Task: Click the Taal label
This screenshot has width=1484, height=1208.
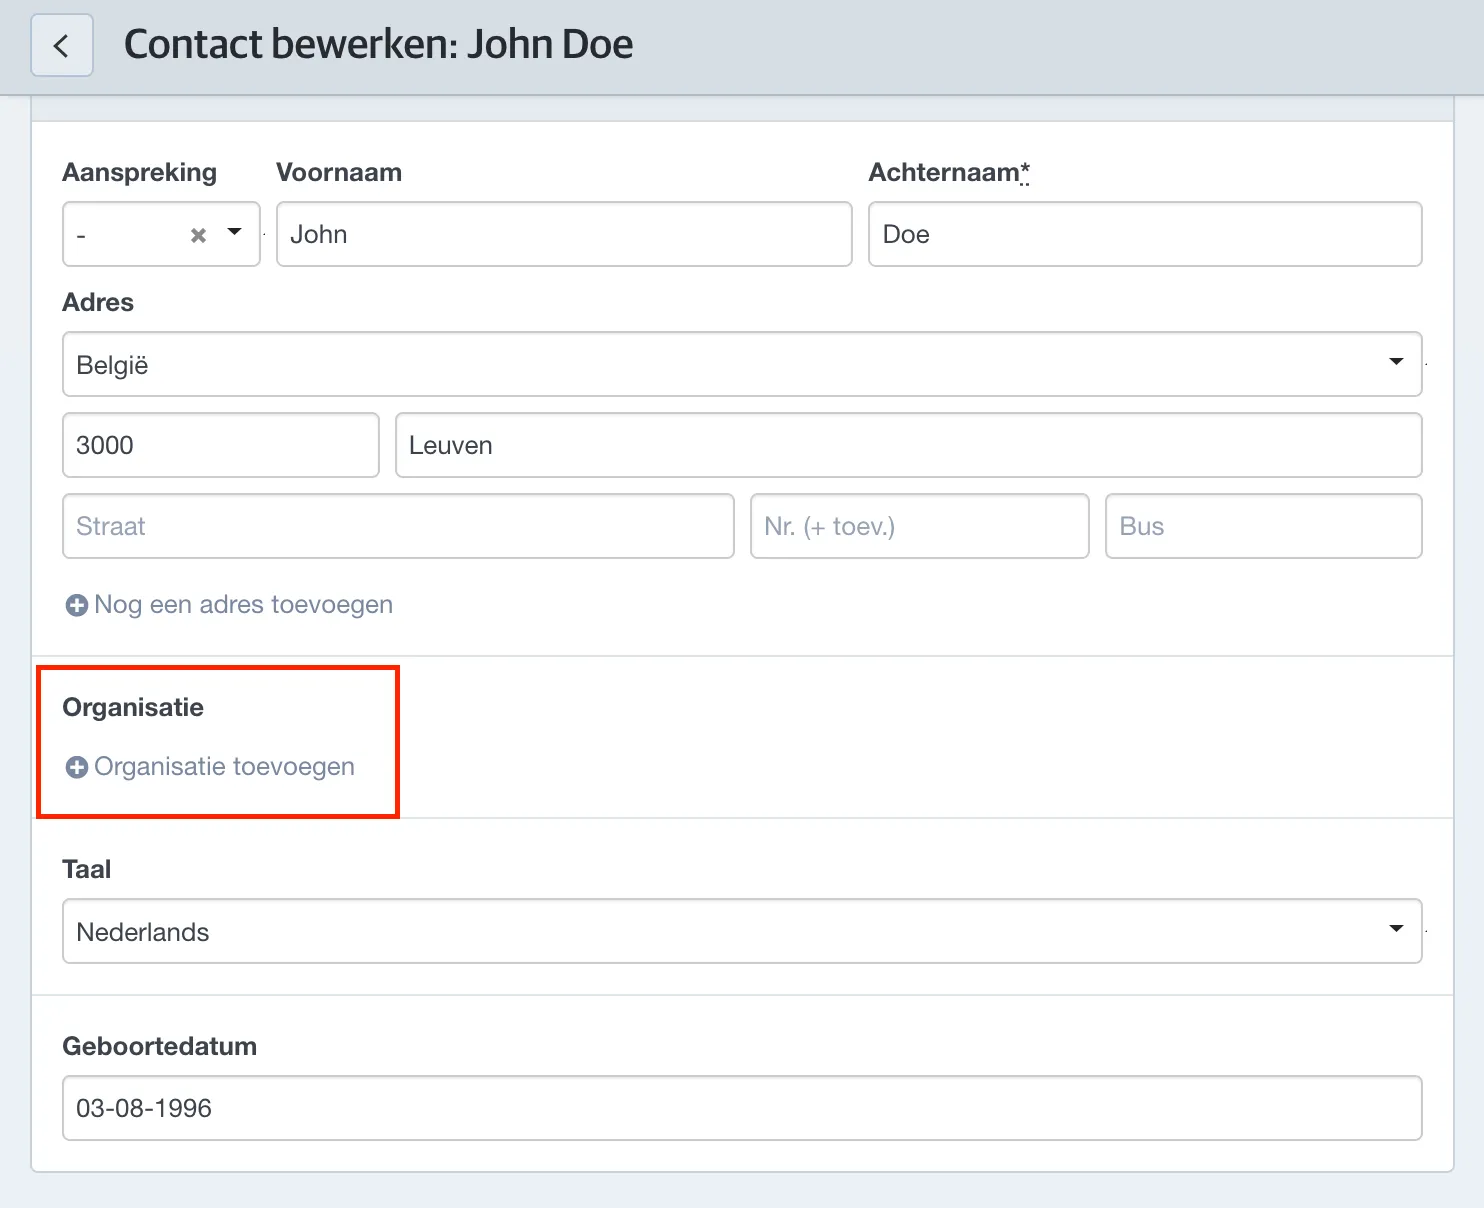Action: click(87, 869)
